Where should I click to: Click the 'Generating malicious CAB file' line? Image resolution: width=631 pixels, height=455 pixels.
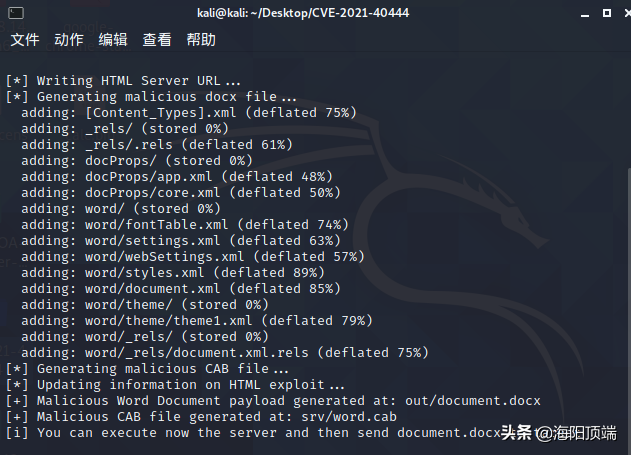pos(147,369)
